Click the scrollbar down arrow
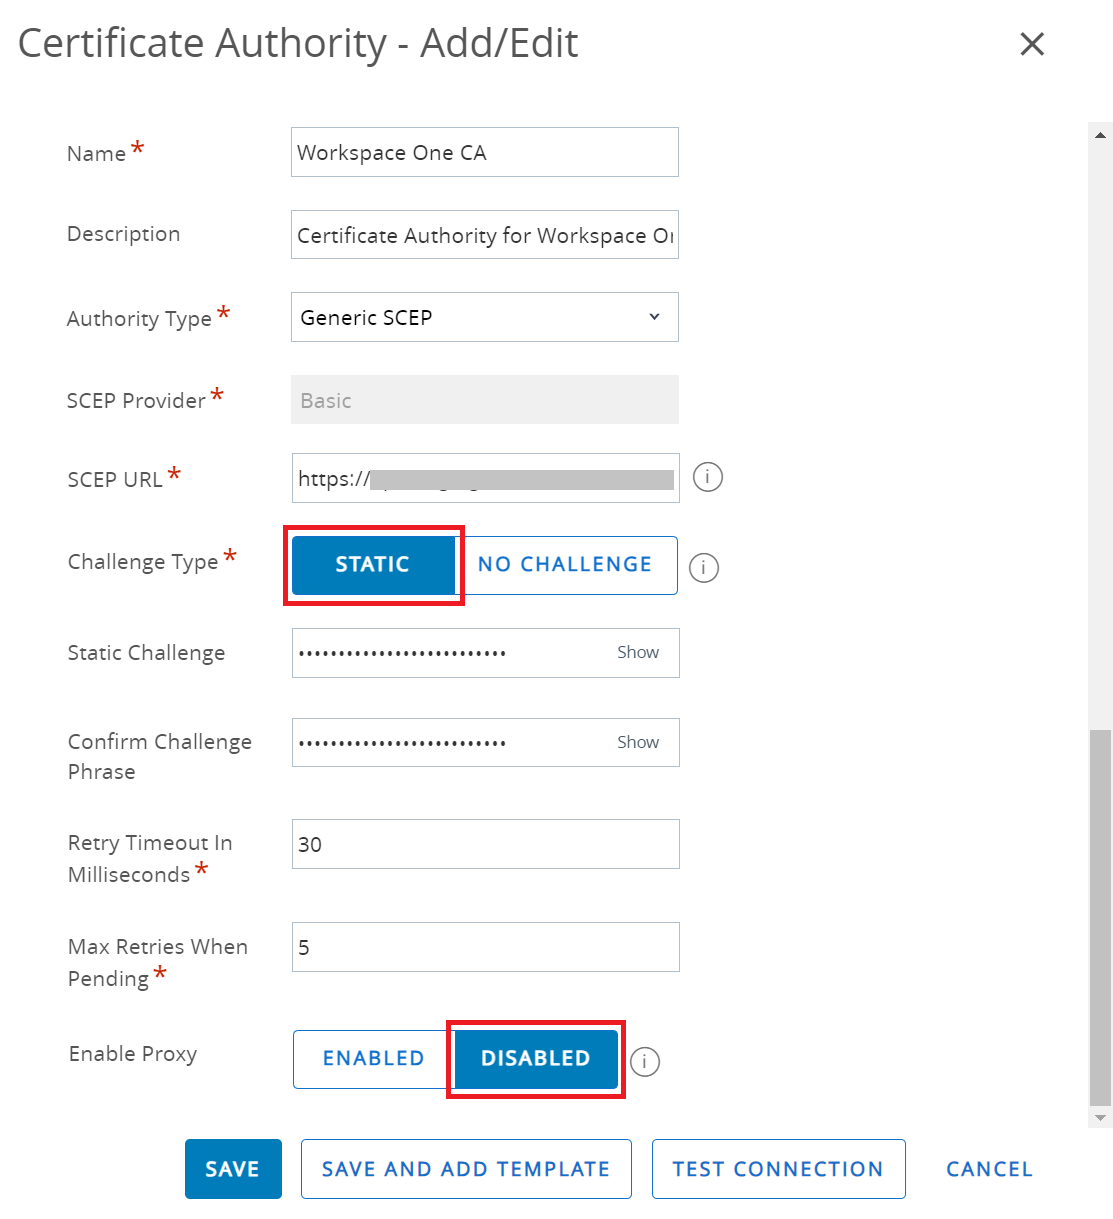1113x1219 pixels. (x=1100, y=1118)
